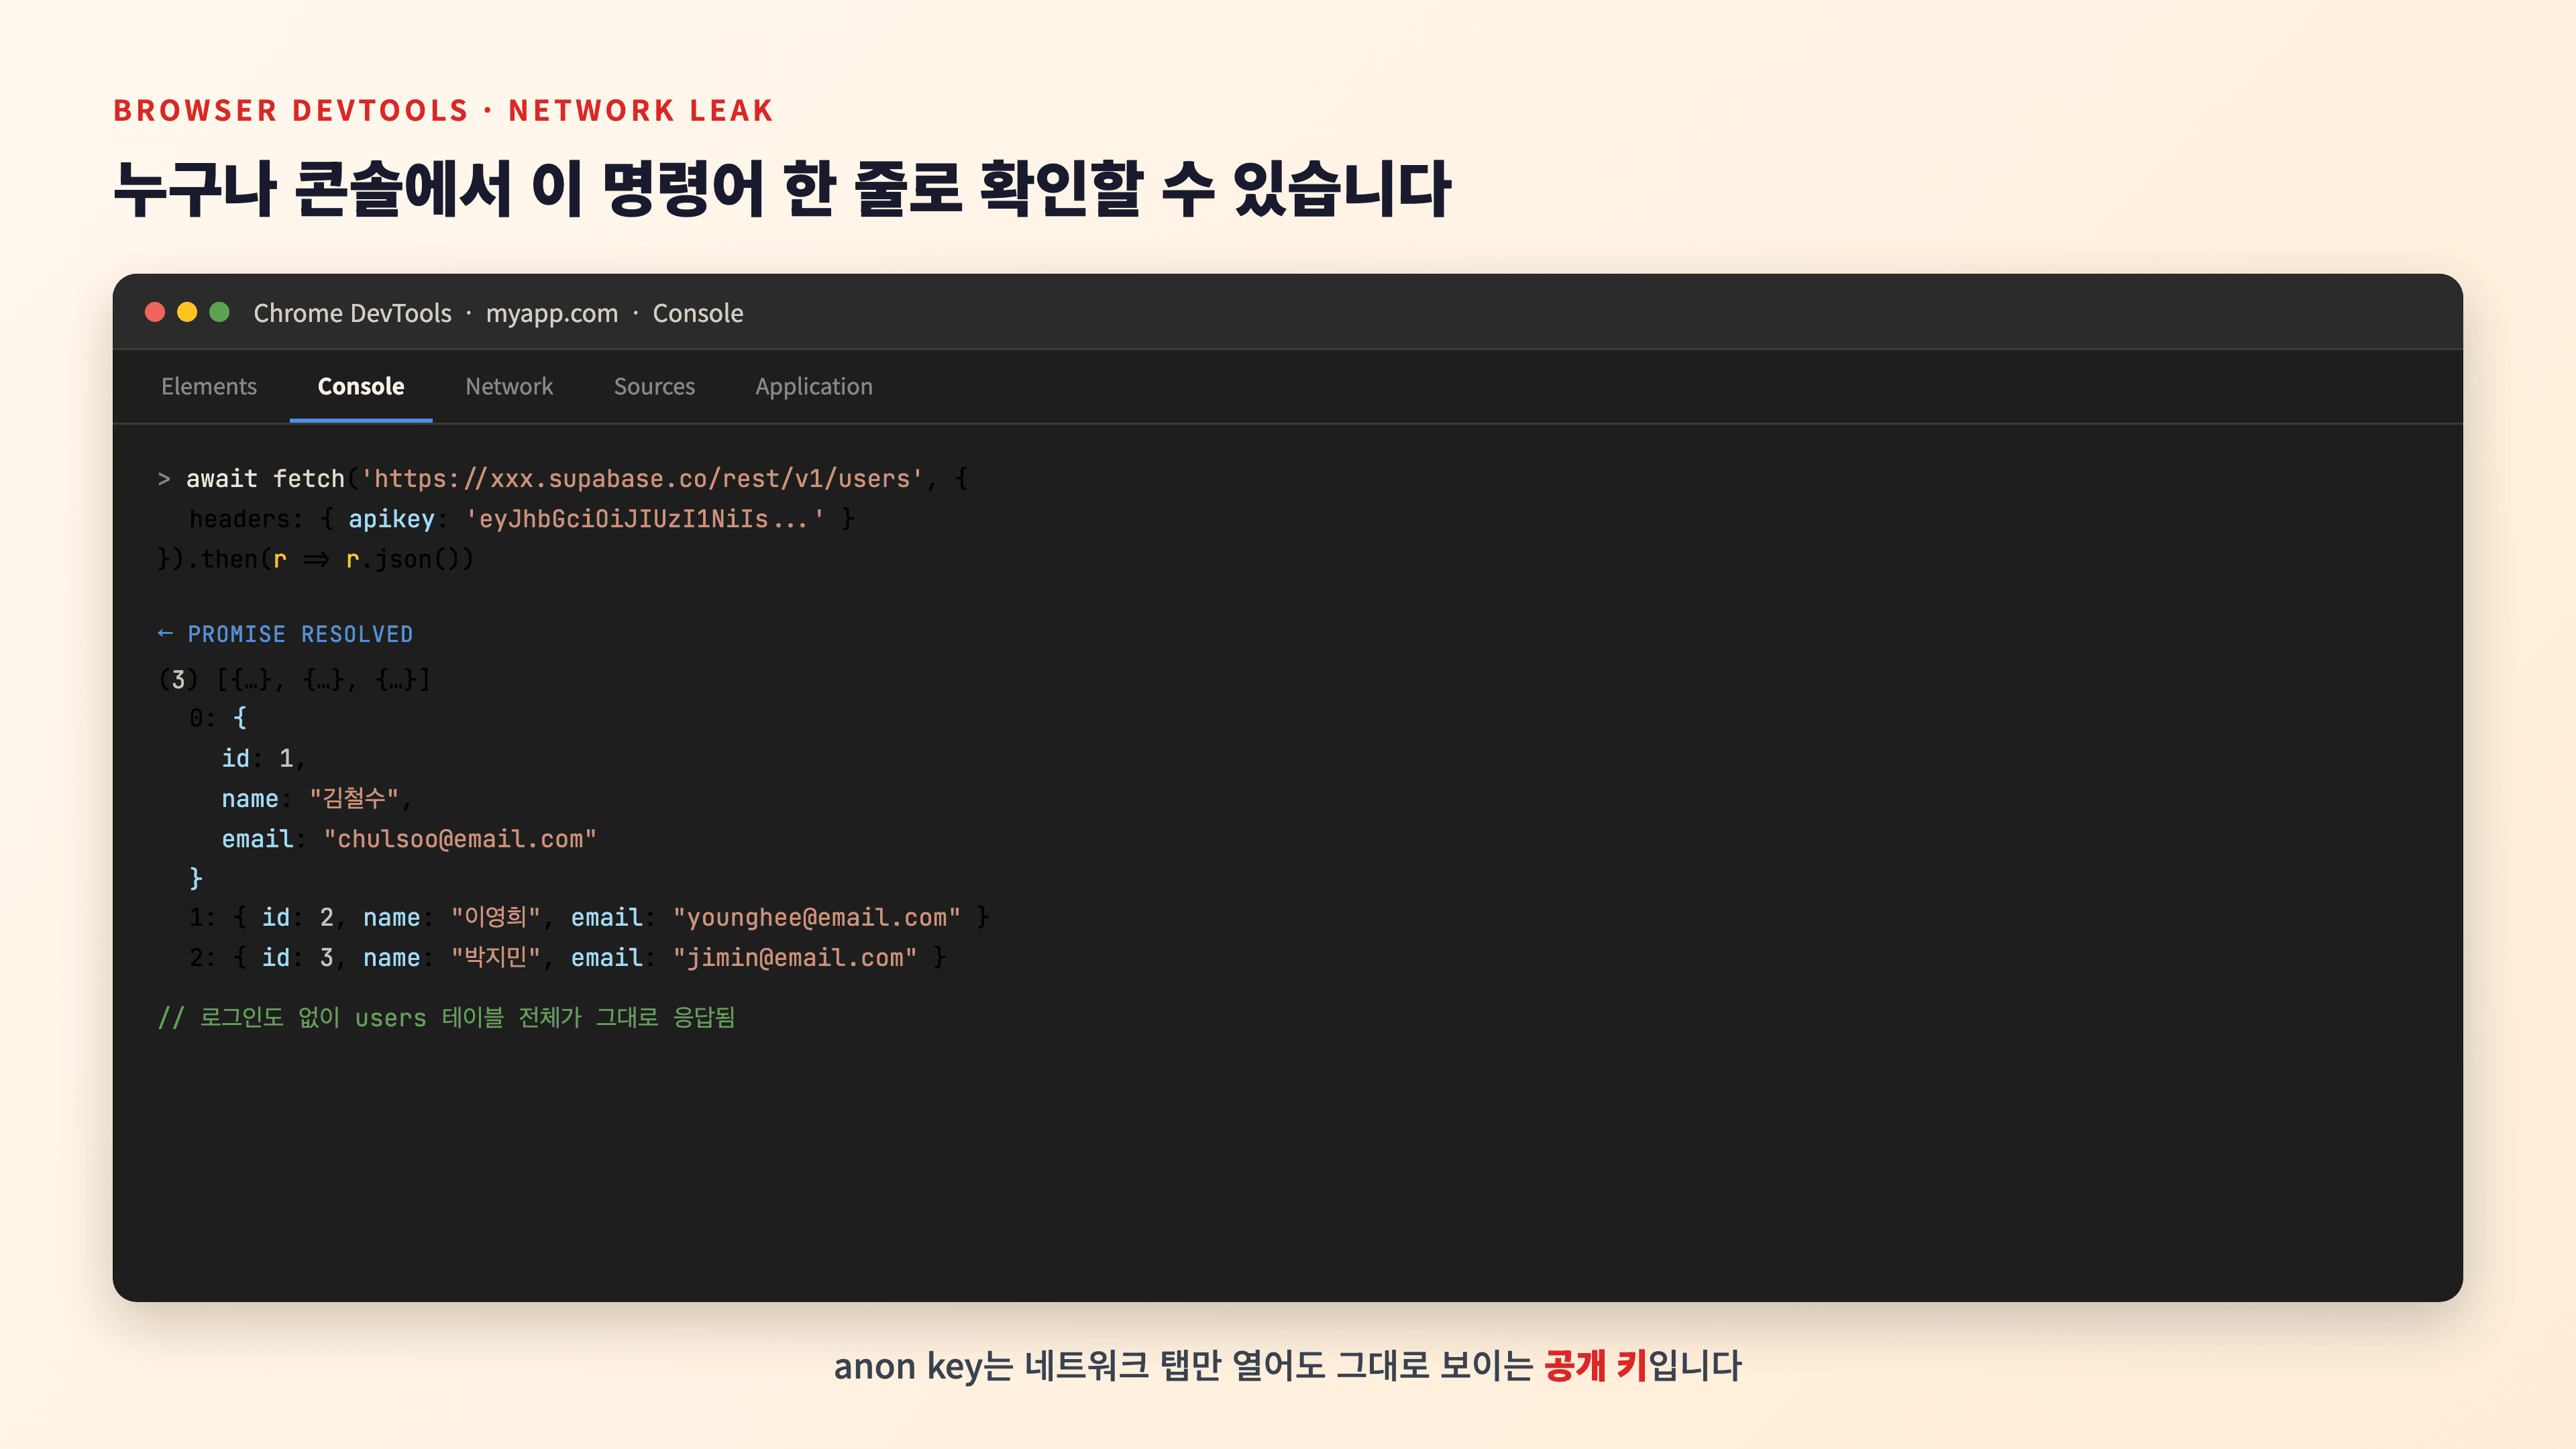Switch to the Network tab
This screenshot has height=1449, width=2576.
[x=509, y=386]
